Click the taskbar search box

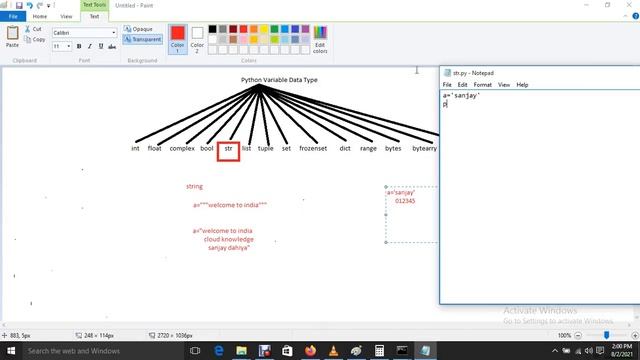(104, 351)
